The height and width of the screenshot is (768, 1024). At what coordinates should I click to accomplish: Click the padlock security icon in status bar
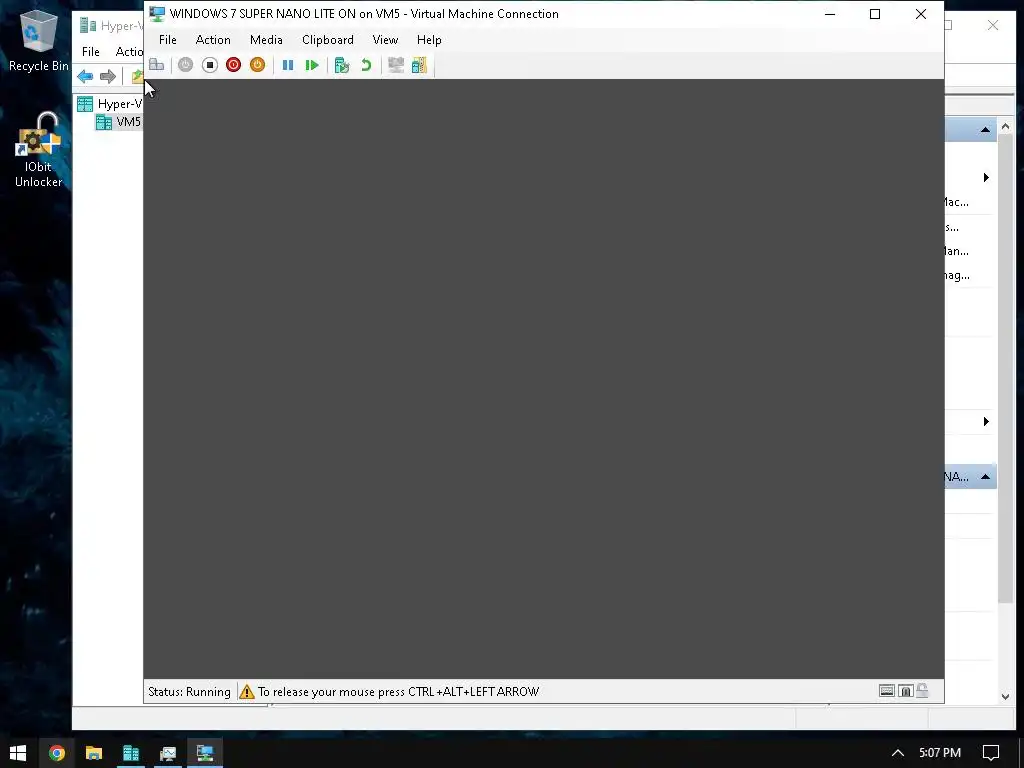click(922, 690)
